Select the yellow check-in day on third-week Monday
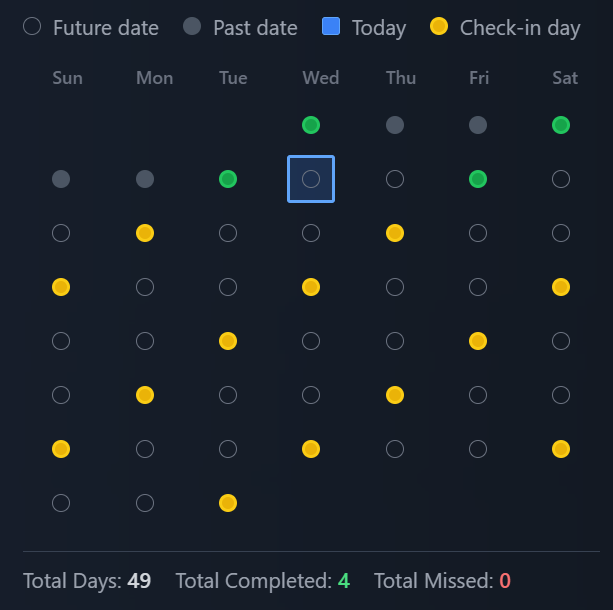This screenshot has width=613, height=610. pos(145,233)
